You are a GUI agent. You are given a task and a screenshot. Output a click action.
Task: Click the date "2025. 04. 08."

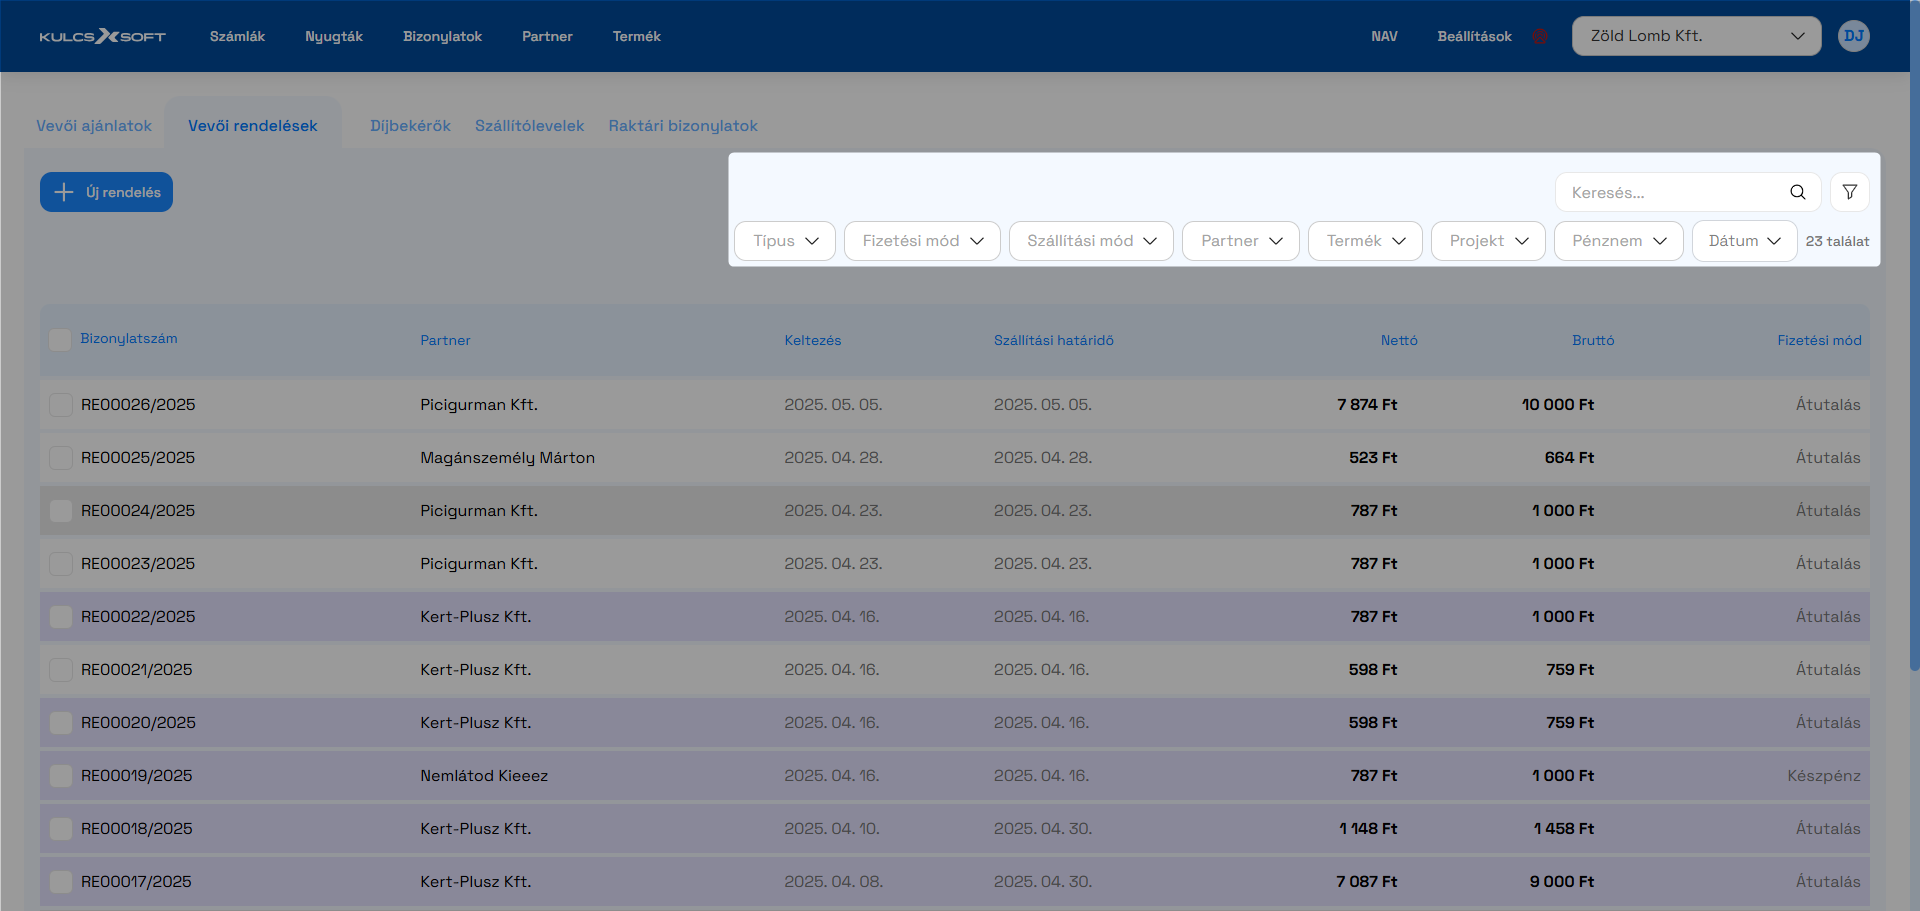[833, 882]
